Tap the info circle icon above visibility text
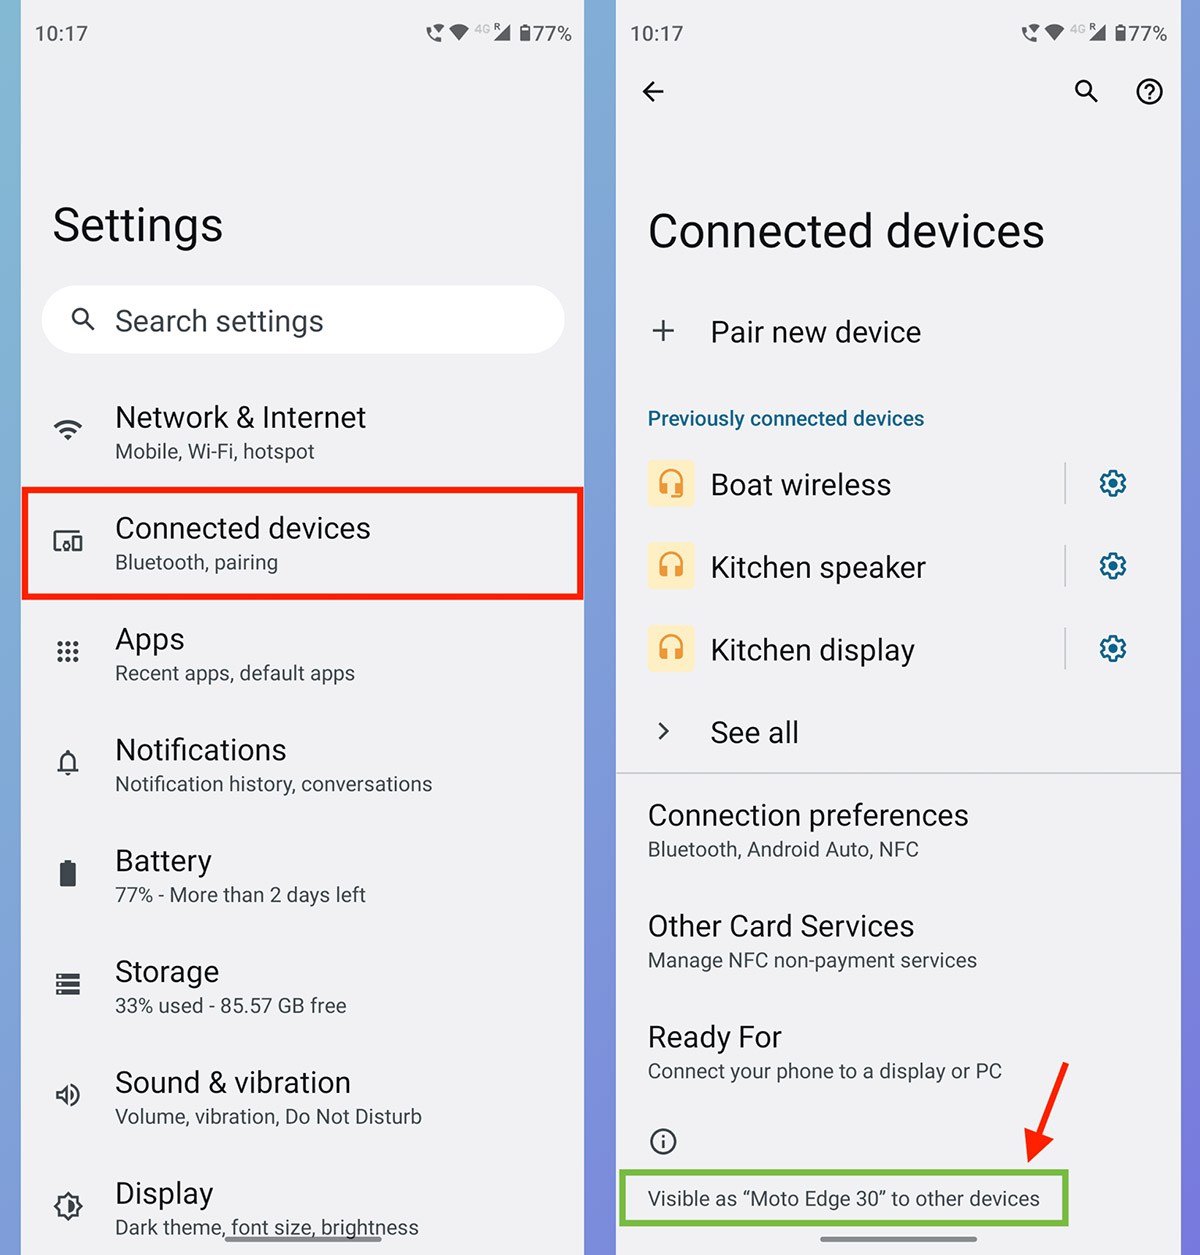Screen dimensions: 1200x1255 pyautogui.click(x=663, y=1141)
